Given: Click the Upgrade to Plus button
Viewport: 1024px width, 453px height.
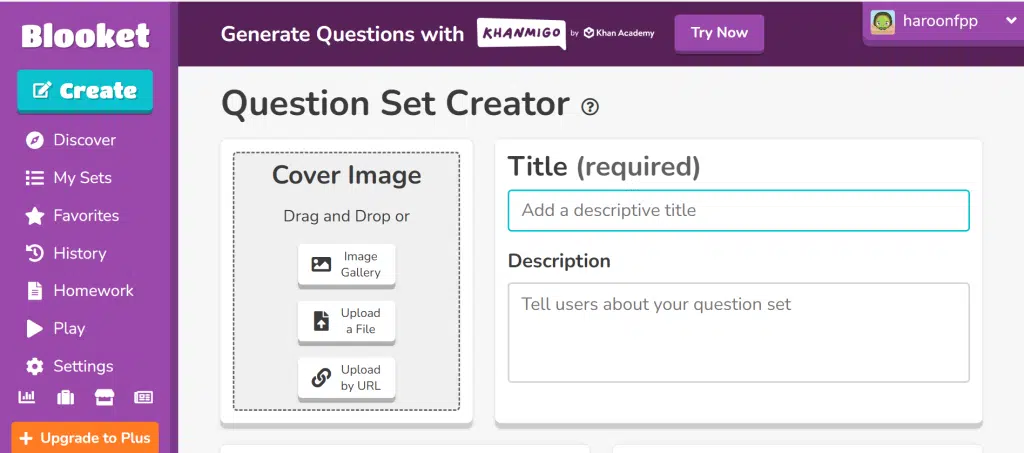Looking at the screenshot, I should coord(85,438).
